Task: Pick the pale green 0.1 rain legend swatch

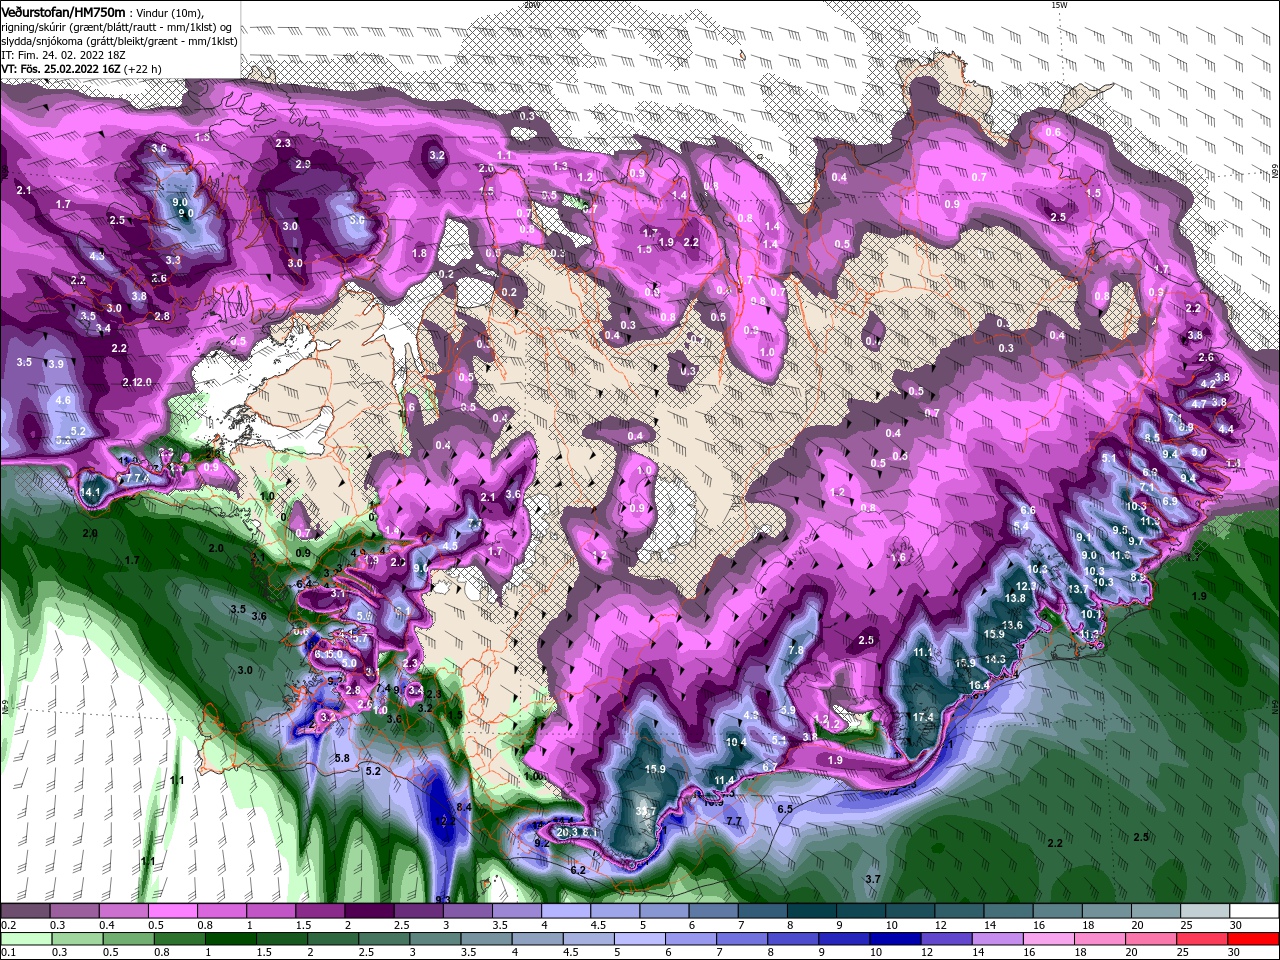Action: 24,939
